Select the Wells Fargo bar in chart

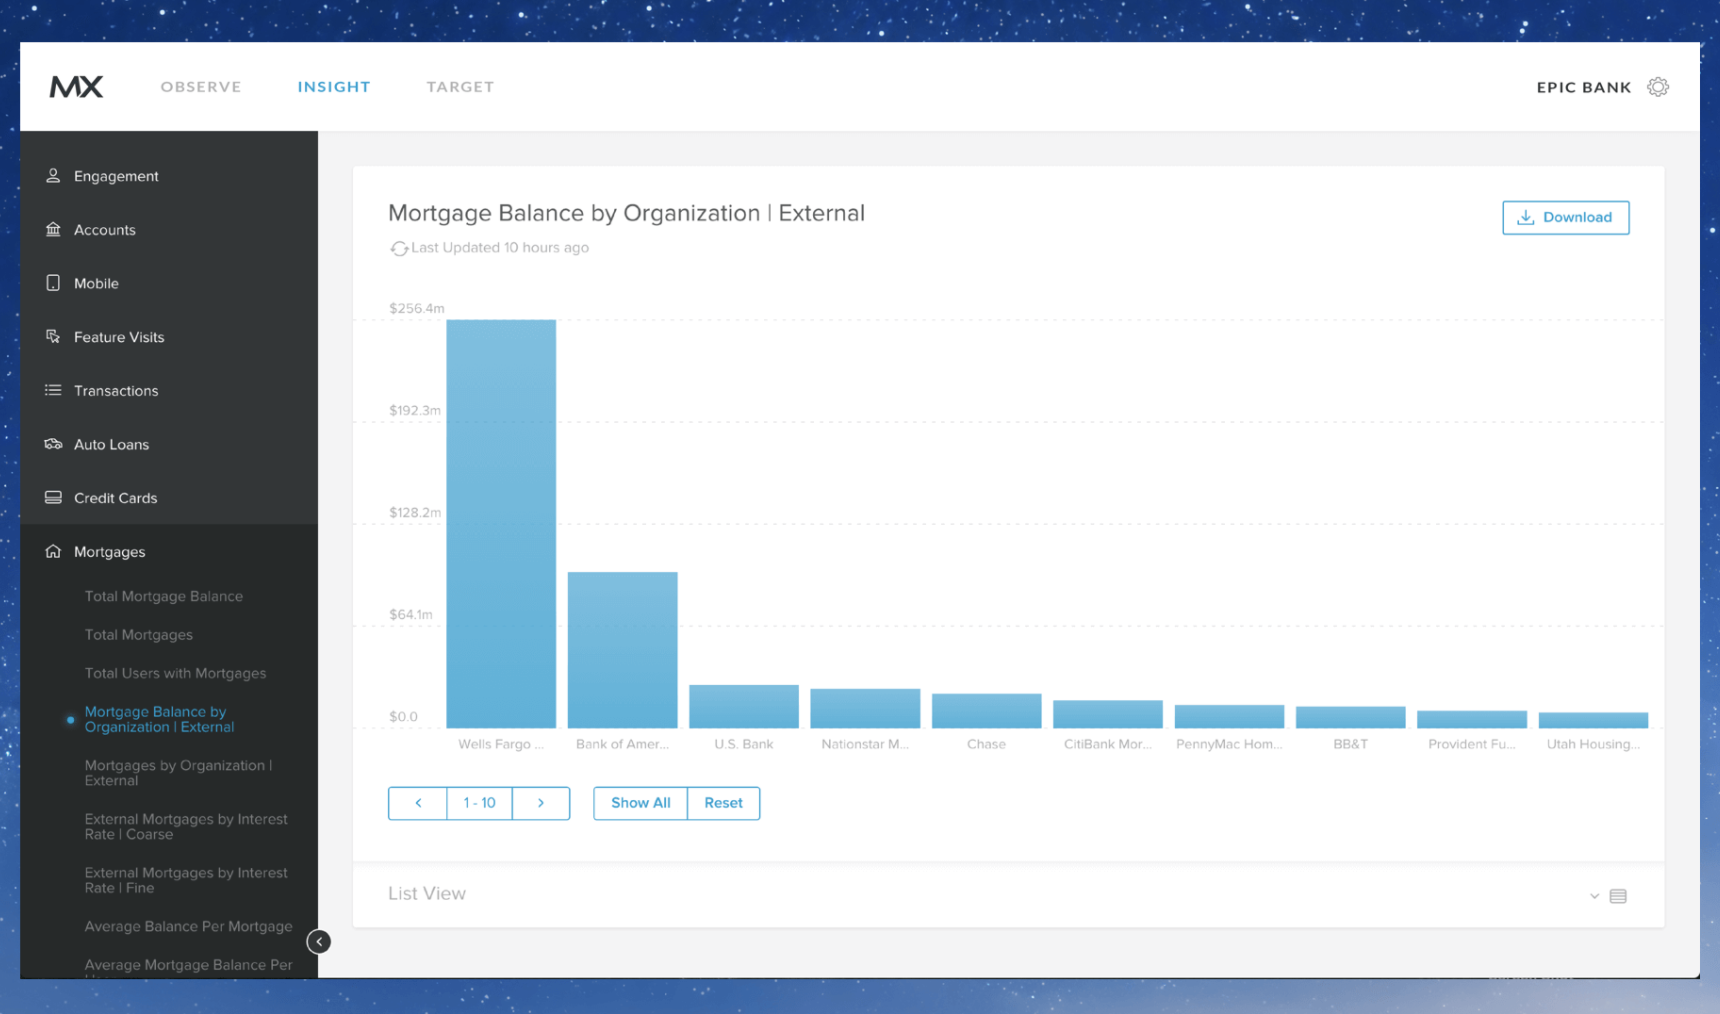501,523
